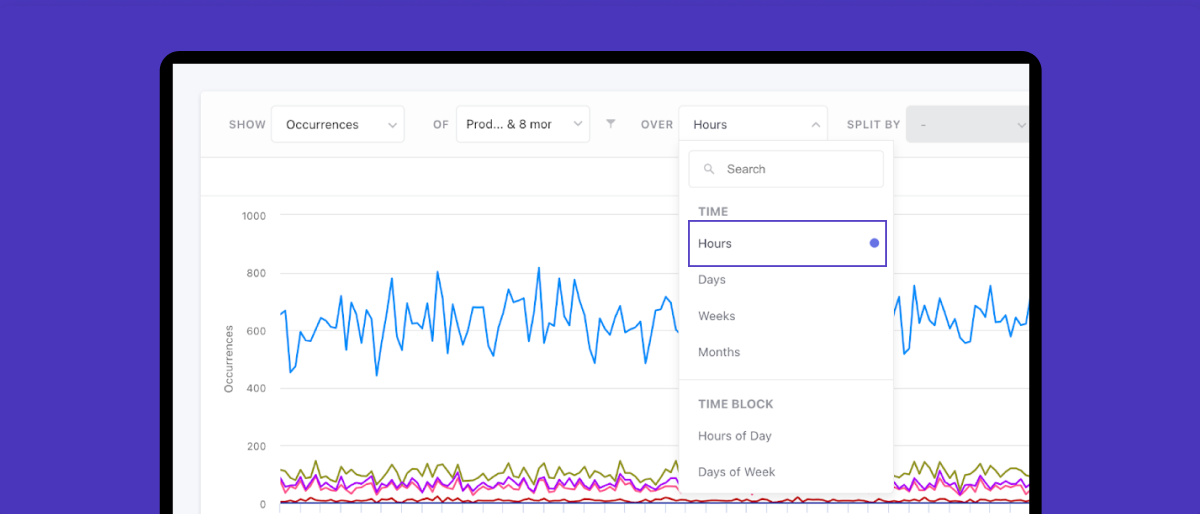Viewport: 1200px width, 514px height.
Task: Collapse the Hours dropdown using up chevron
Action: [815, 125]
